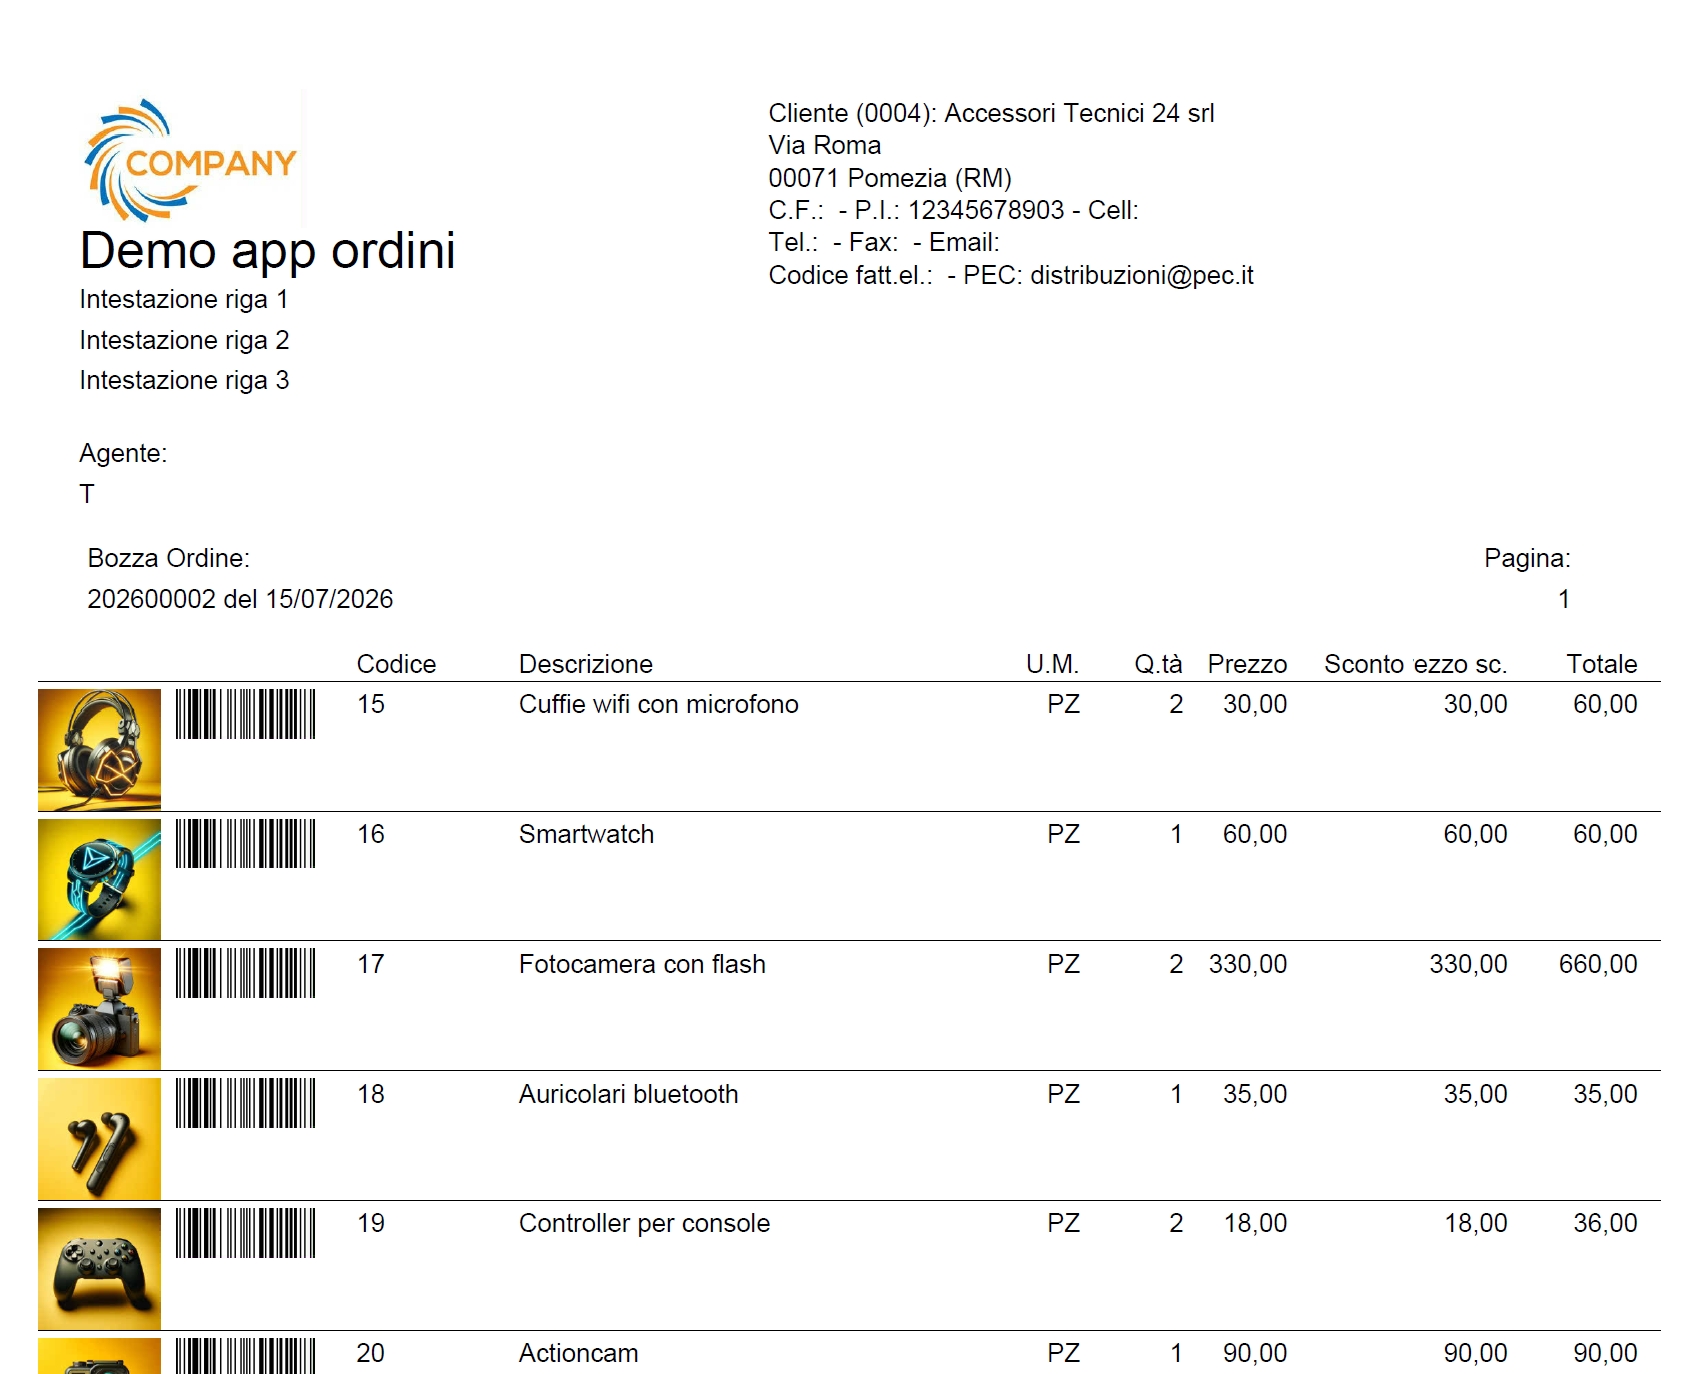This screenshot has width=1699, height=1374.
Task: Click the 'Q.tà' column header
Action: (x=1158, y=664)
